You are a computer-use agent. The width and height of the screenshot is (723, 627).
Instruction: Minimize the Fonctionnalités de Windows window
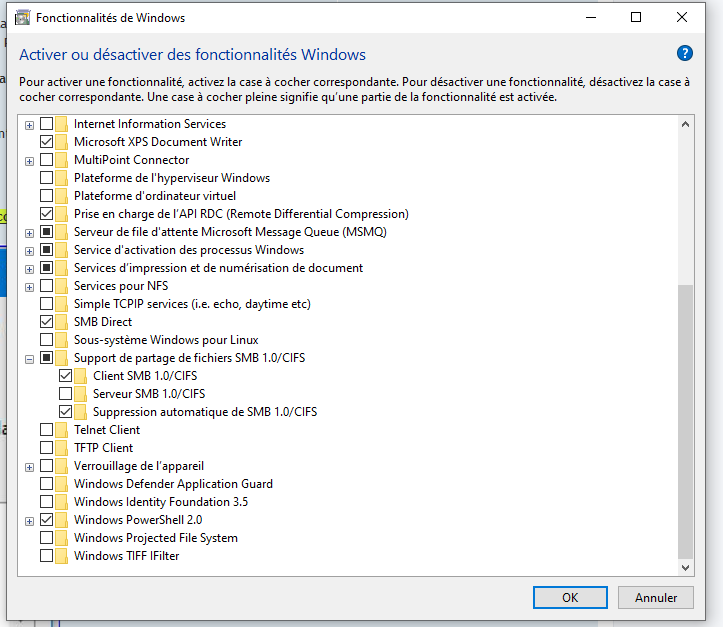click(591, 18)
